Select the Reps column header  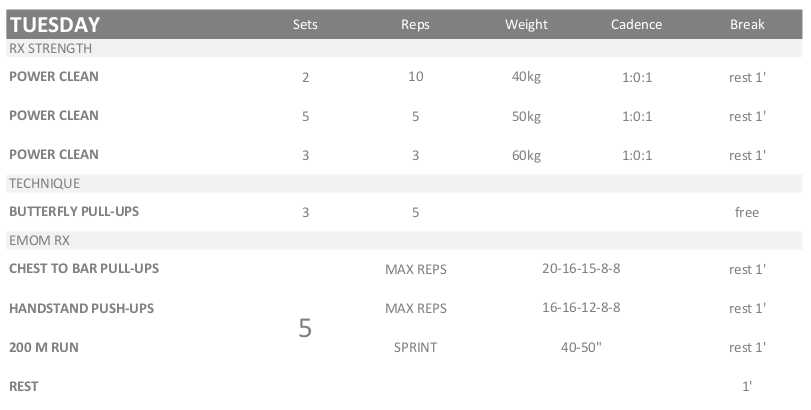pos(415,25)
